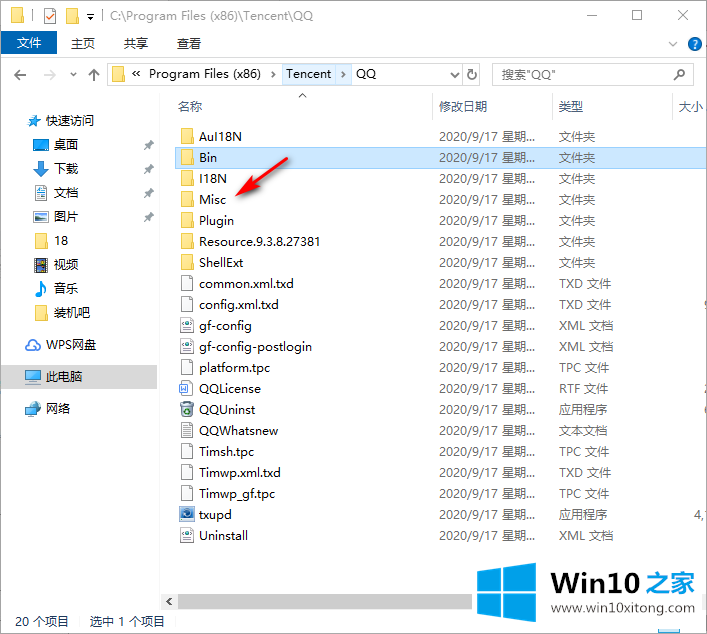The height and width of the screenshot is (634, 707).
Task: Click the Forward navigation arrow
Action: tap(50, 74)
